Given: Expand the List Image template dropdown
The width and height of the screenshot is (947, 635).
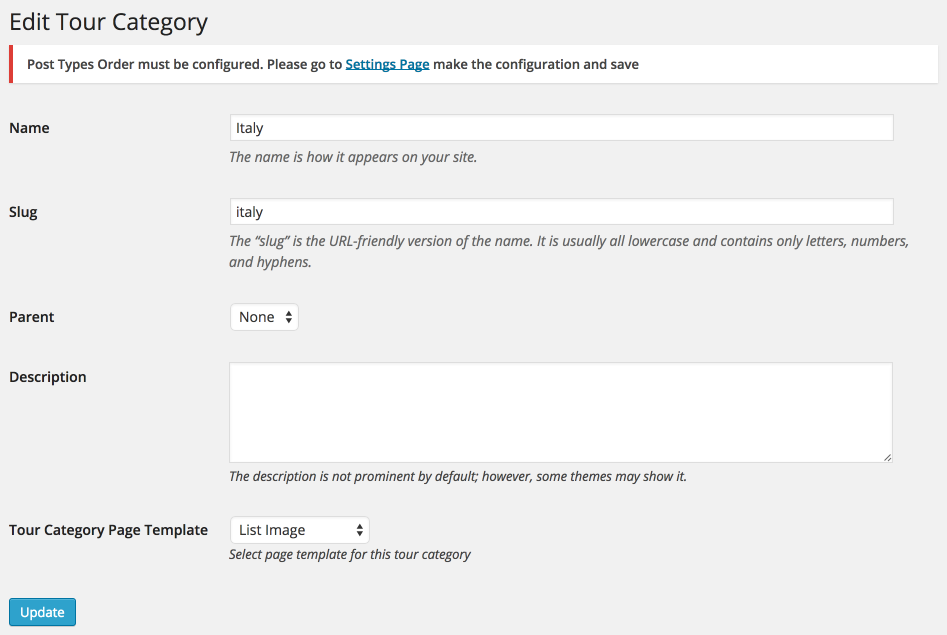Looking at the screenshot, I should click(300, 530).
